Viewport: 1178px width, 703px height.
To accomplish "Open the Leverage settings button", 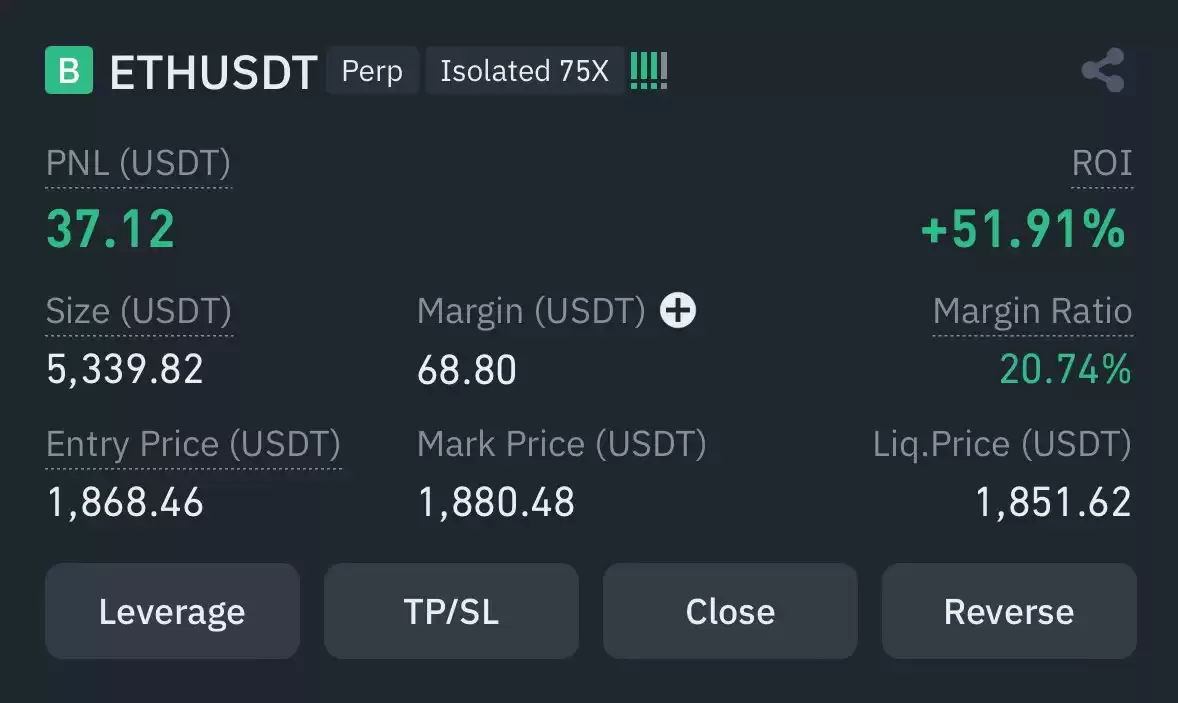I will point(173,611).
